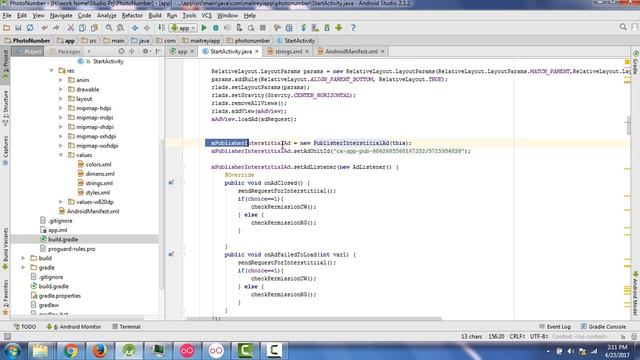Toggle the Captures side panel
Image resolution: width=640 pixels, height=360 pixels.
click(5, 150)
